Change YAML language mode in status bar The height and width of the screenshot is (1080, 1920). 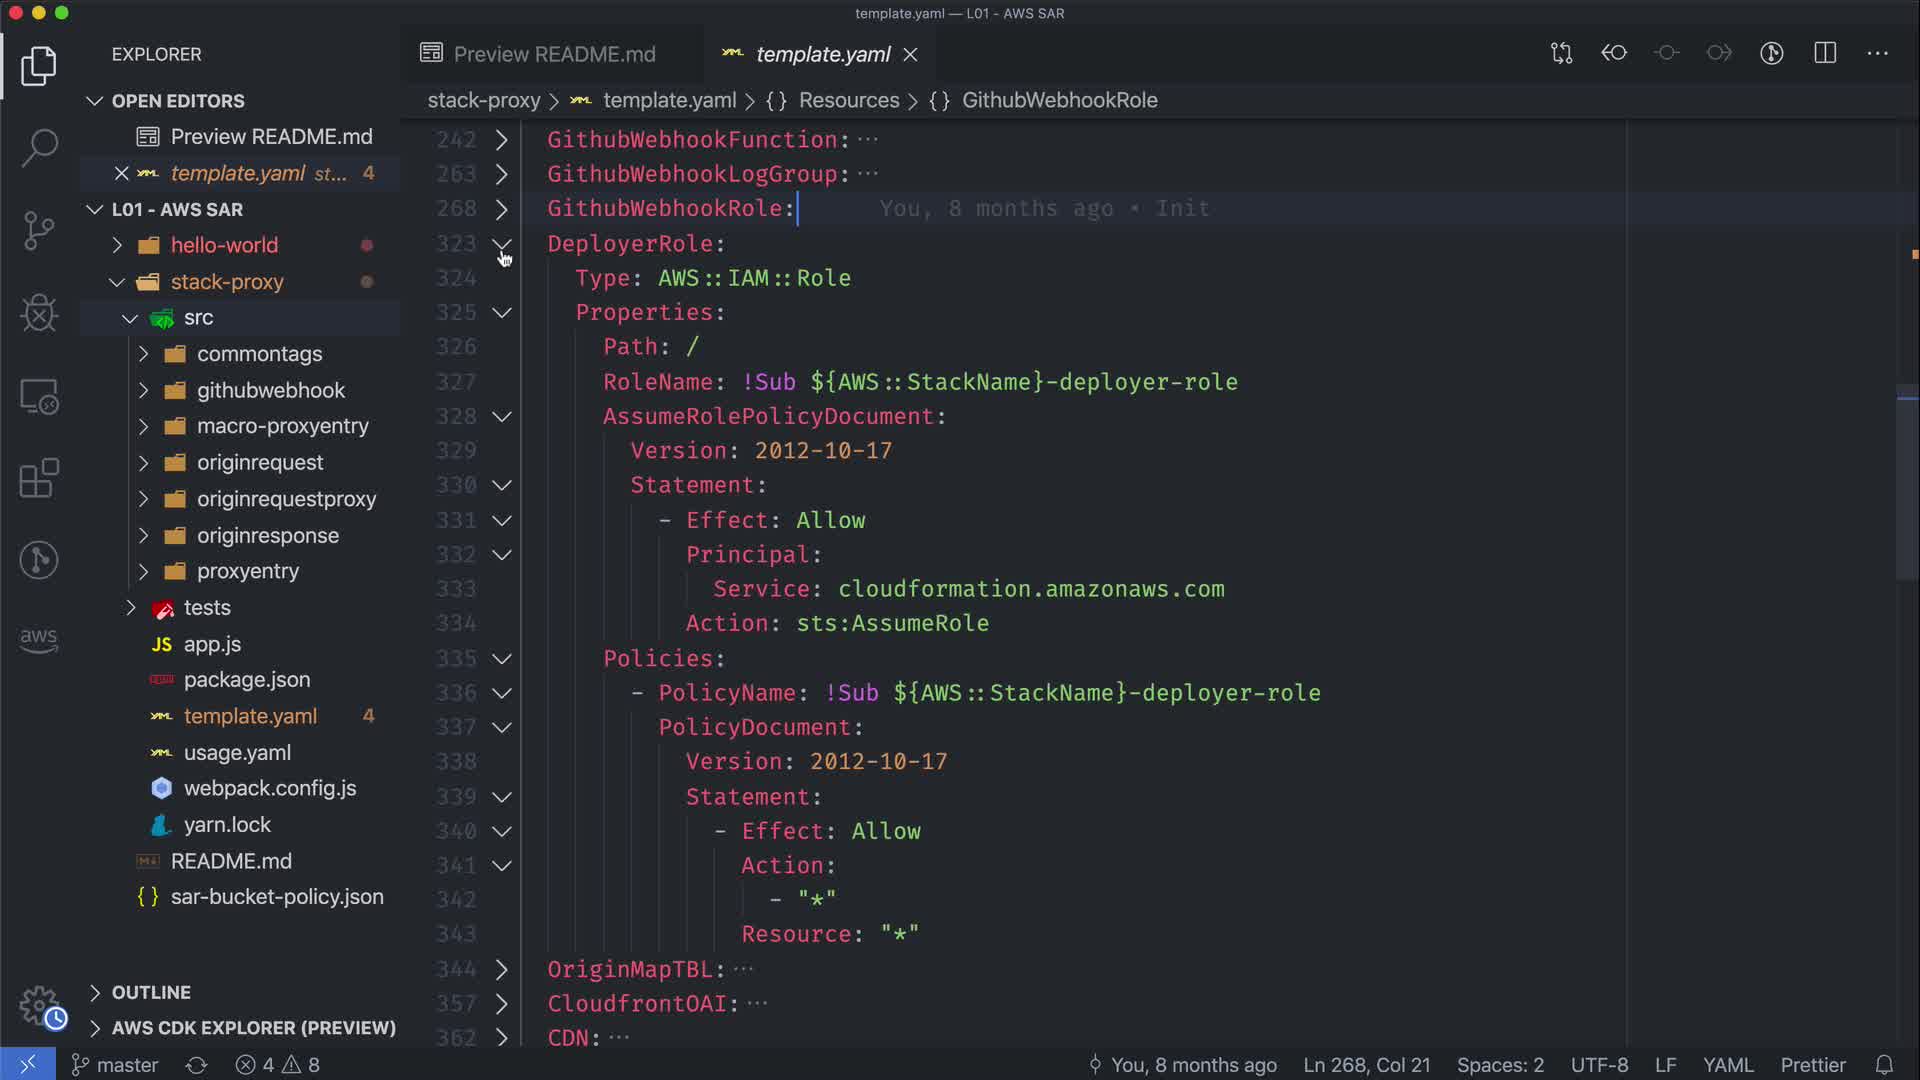click(1727, 1065)
